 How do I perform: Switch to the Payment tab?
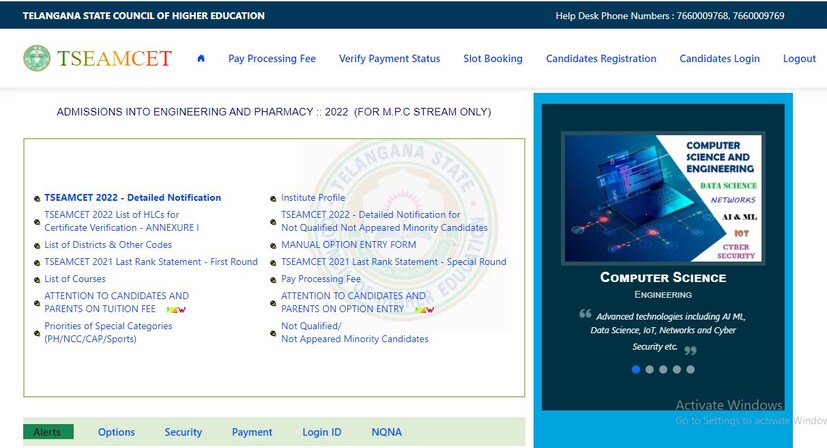252,432
